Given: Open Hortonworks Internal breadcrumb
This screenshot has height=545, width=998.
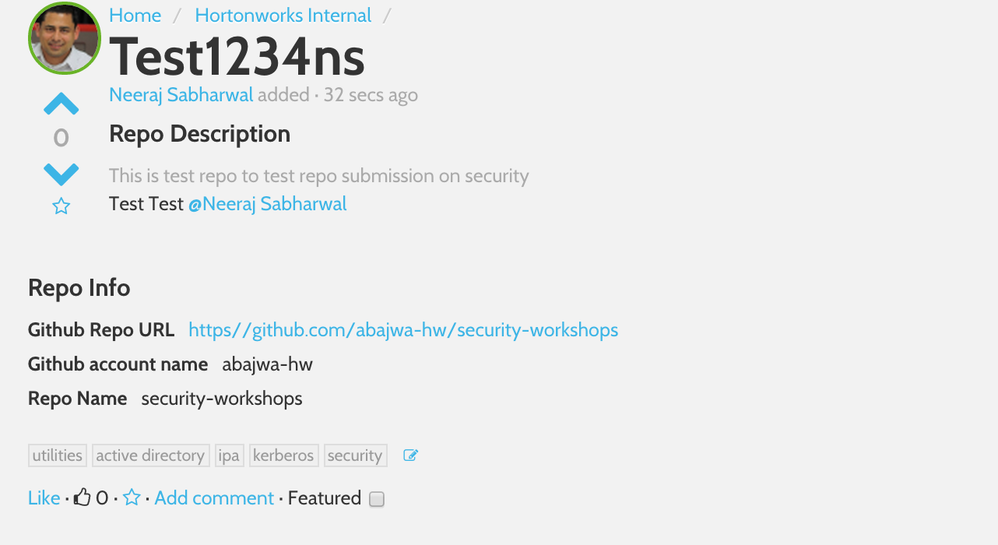Looking at the screenshot, I should pyautogui.click(x=283, y=15).
